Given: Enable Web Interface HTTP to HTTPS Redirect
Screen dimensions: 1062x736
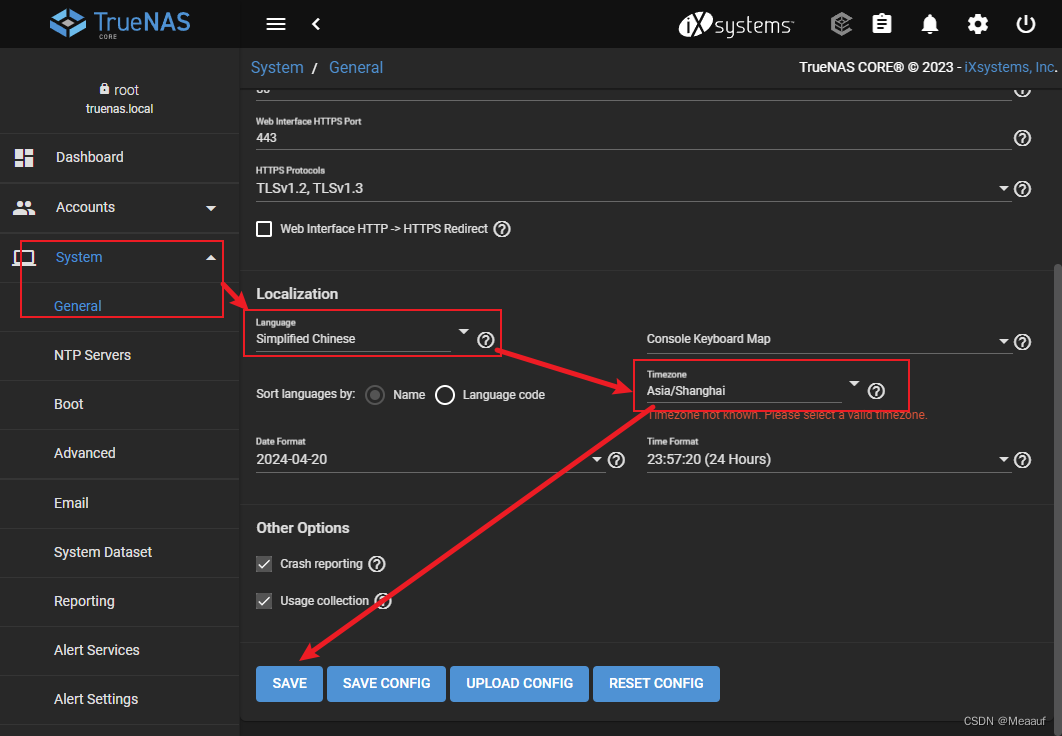Looking at the screenshot, I should tap(264, 229).
